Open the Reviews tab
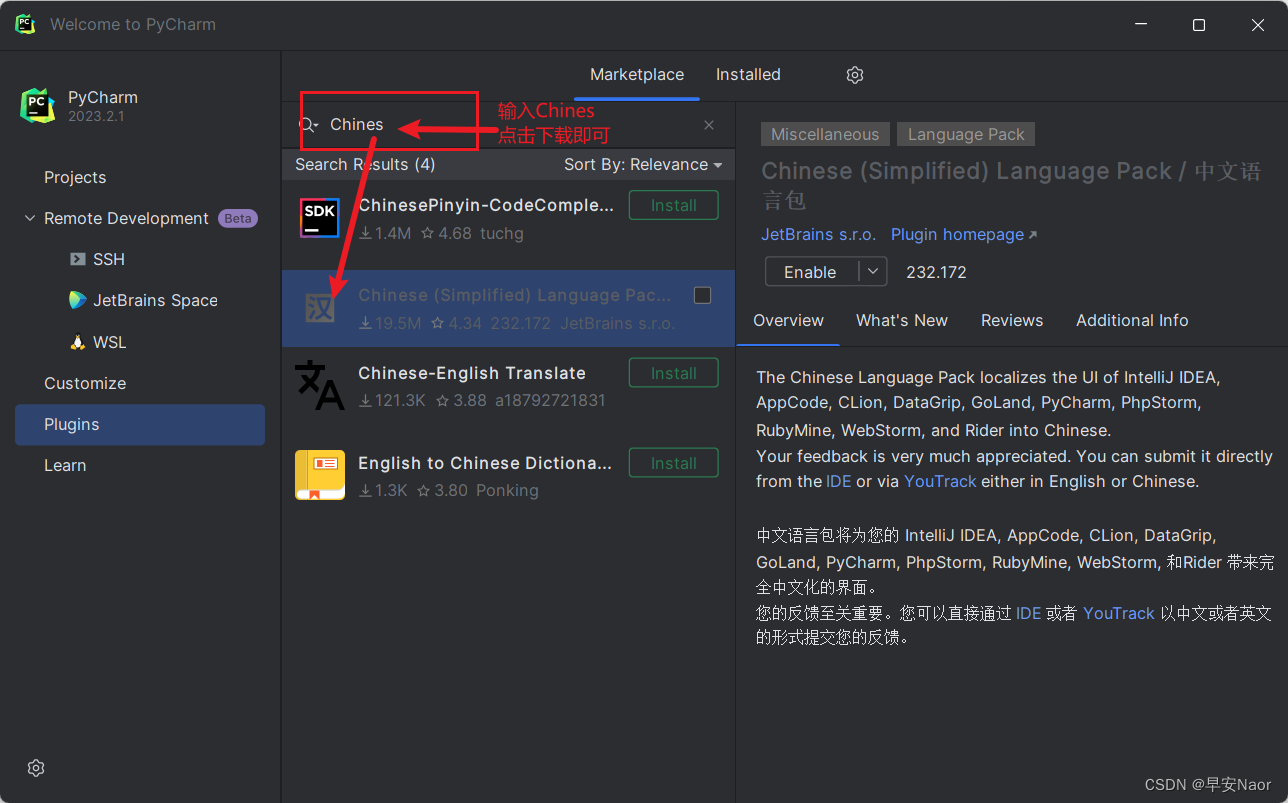Screen dimensions: 1288x803 coord(1012,320)
